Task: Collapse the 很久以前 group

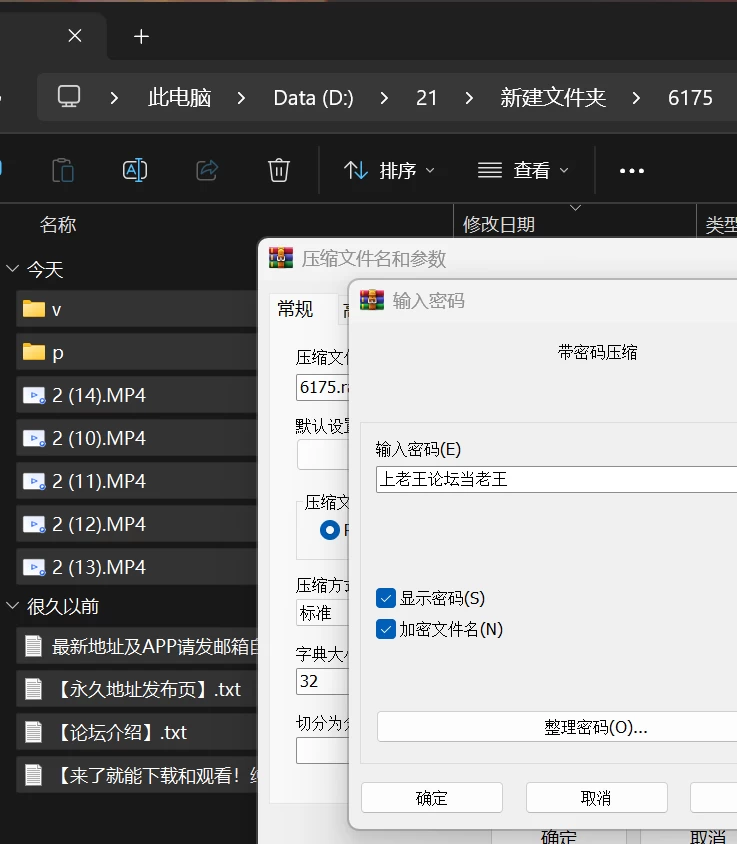Action: 12,606
